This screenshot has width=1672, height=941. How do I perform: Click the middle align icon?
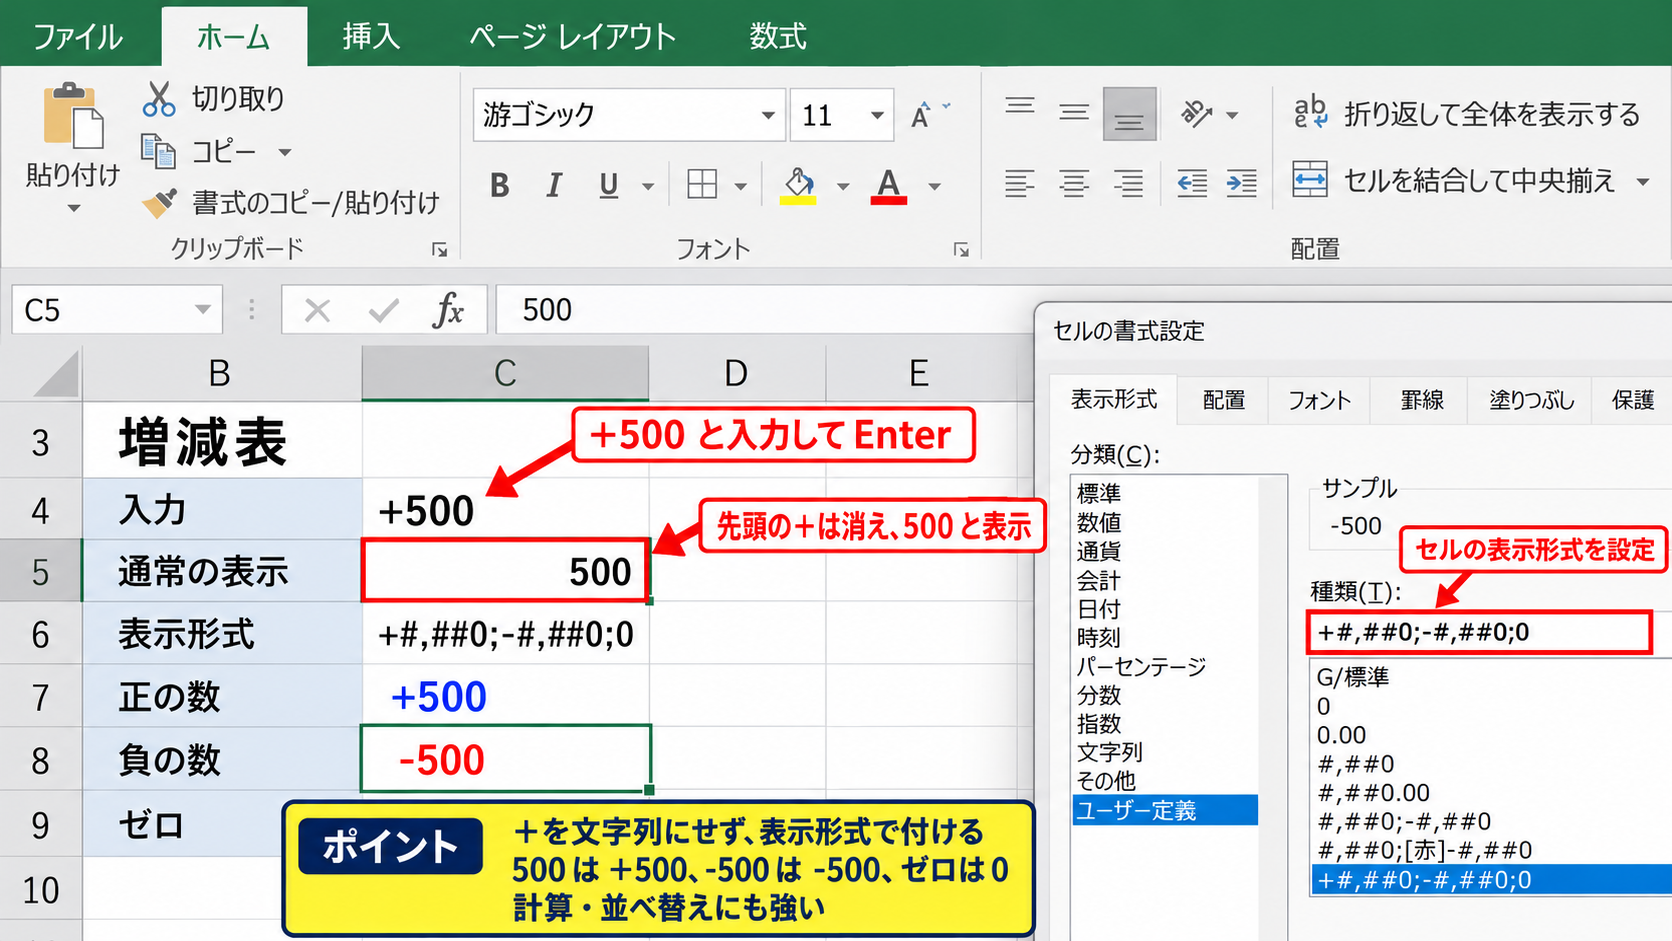(x=1074, y=113)
